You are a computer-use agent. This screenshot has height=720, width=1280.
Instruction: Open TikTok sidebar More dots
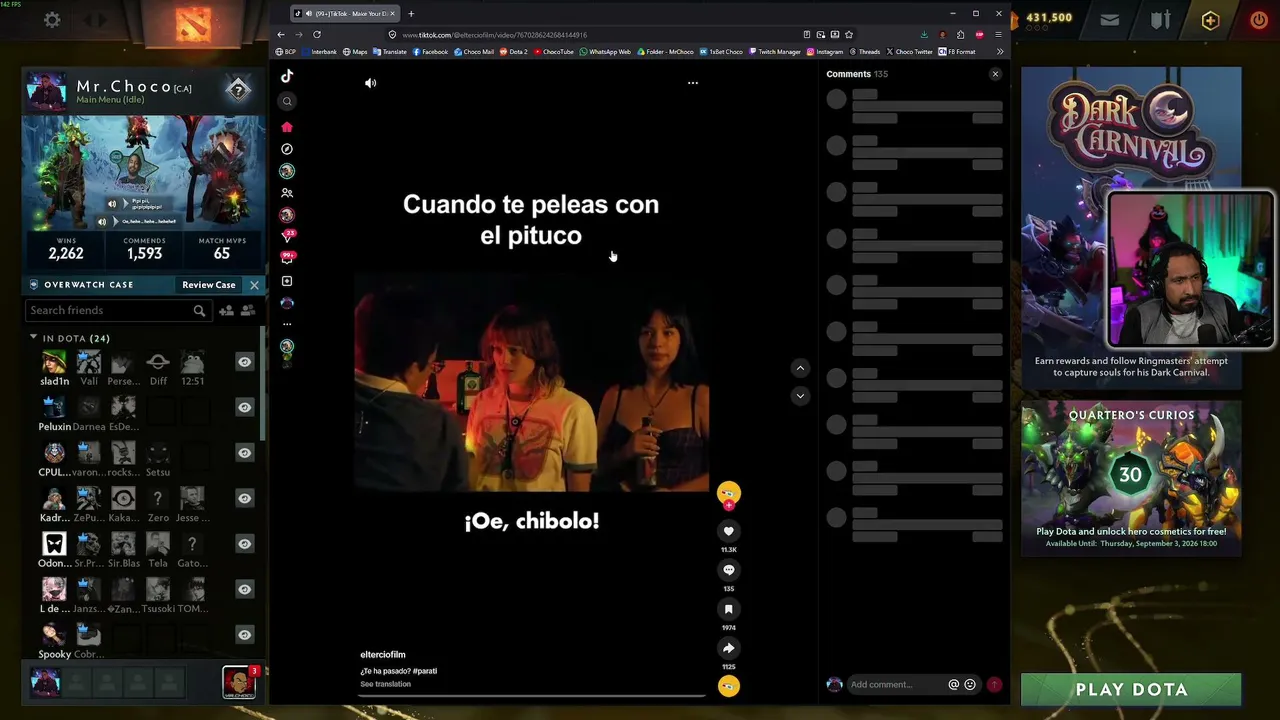click(287, 324)
